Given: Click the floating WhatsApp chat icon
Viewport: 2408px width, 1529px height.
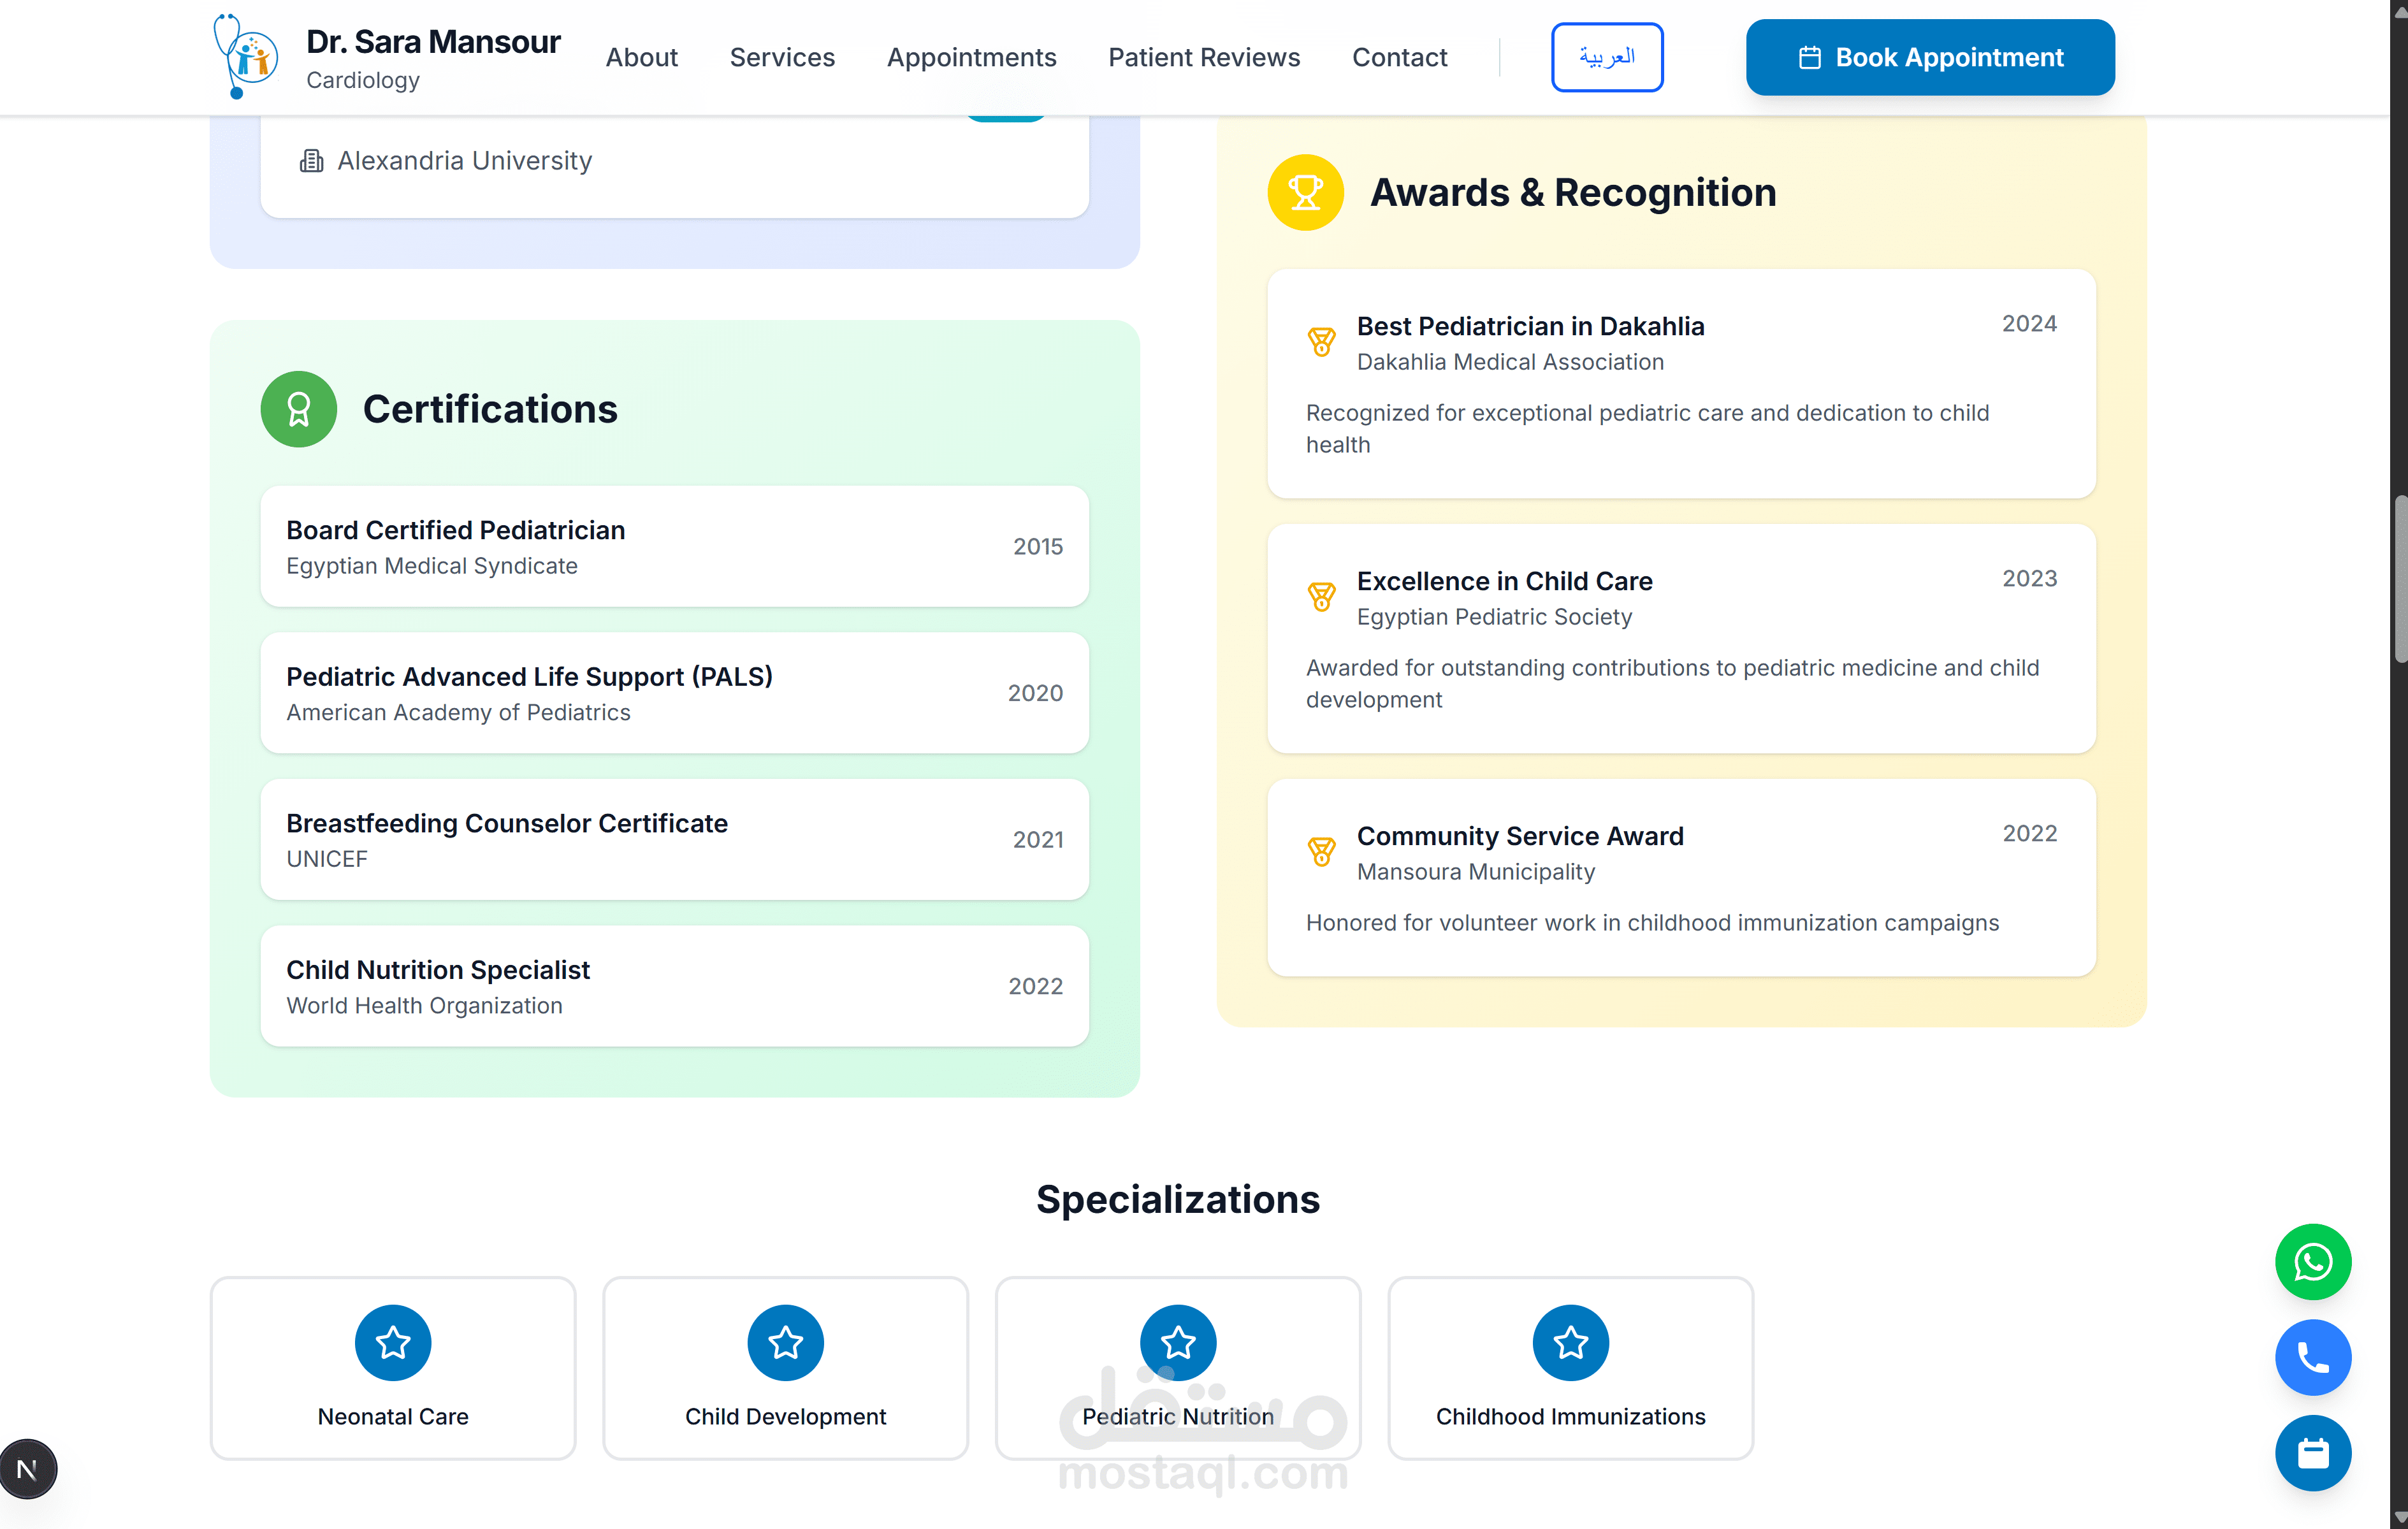Looking at the screenshot, I should point(2312,1261).
